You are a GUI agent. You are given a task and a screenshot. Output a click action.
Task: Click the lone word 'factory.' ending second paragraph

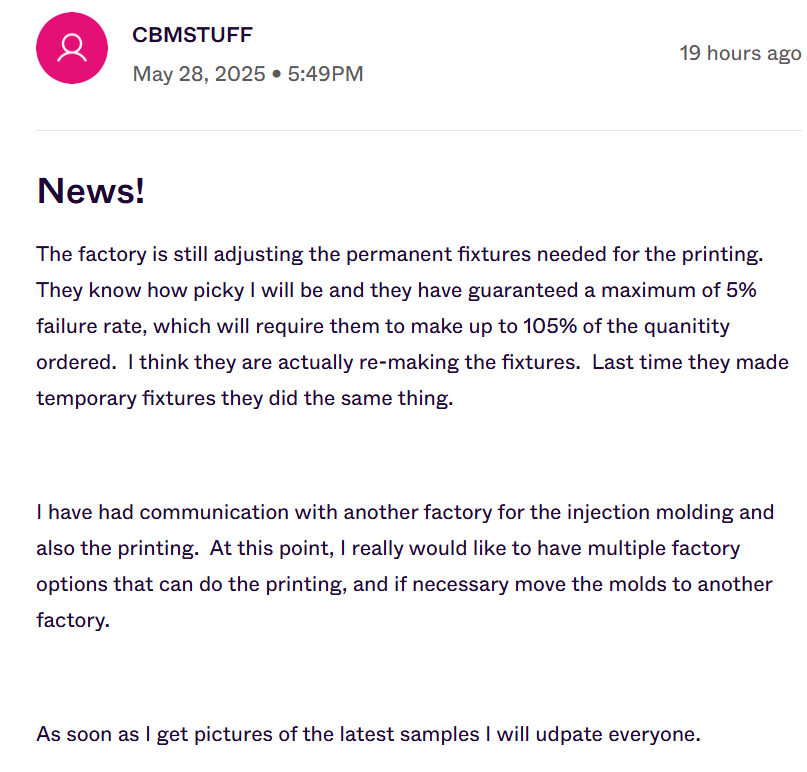[x=73, y=620]
